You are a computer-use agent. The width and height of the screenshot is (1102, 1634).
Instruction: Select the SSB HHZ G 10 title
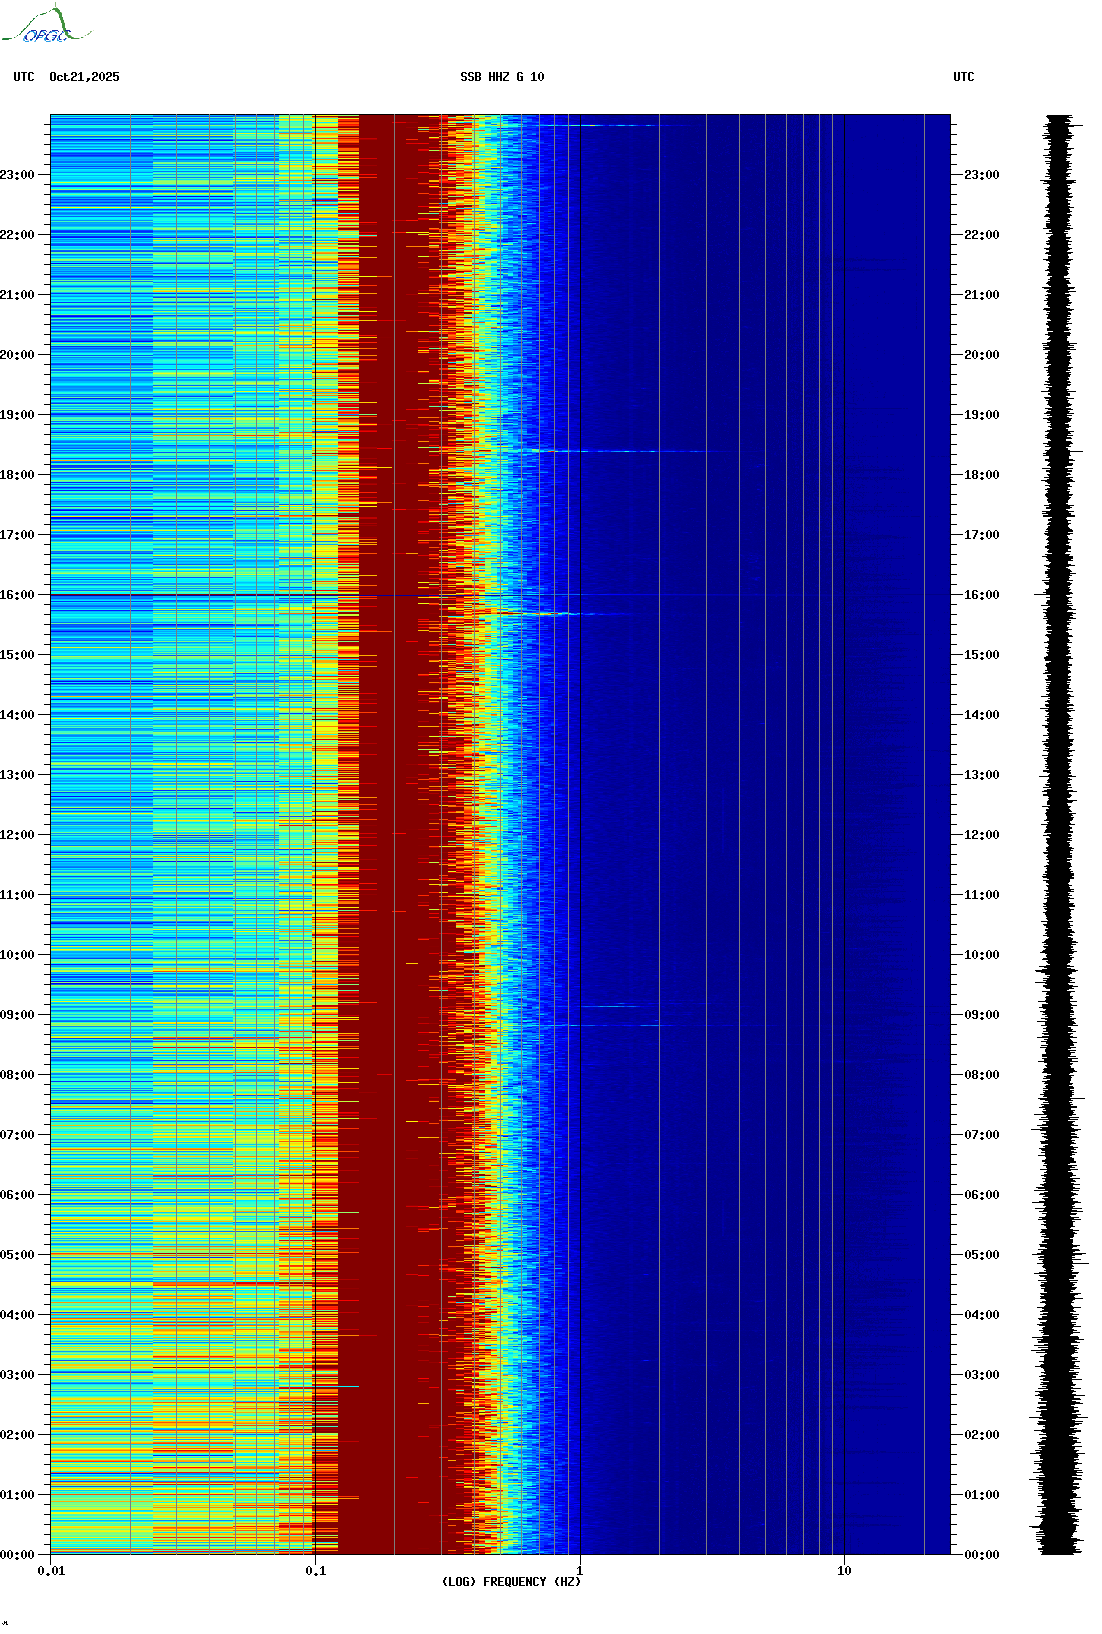[x=502, y=77]
